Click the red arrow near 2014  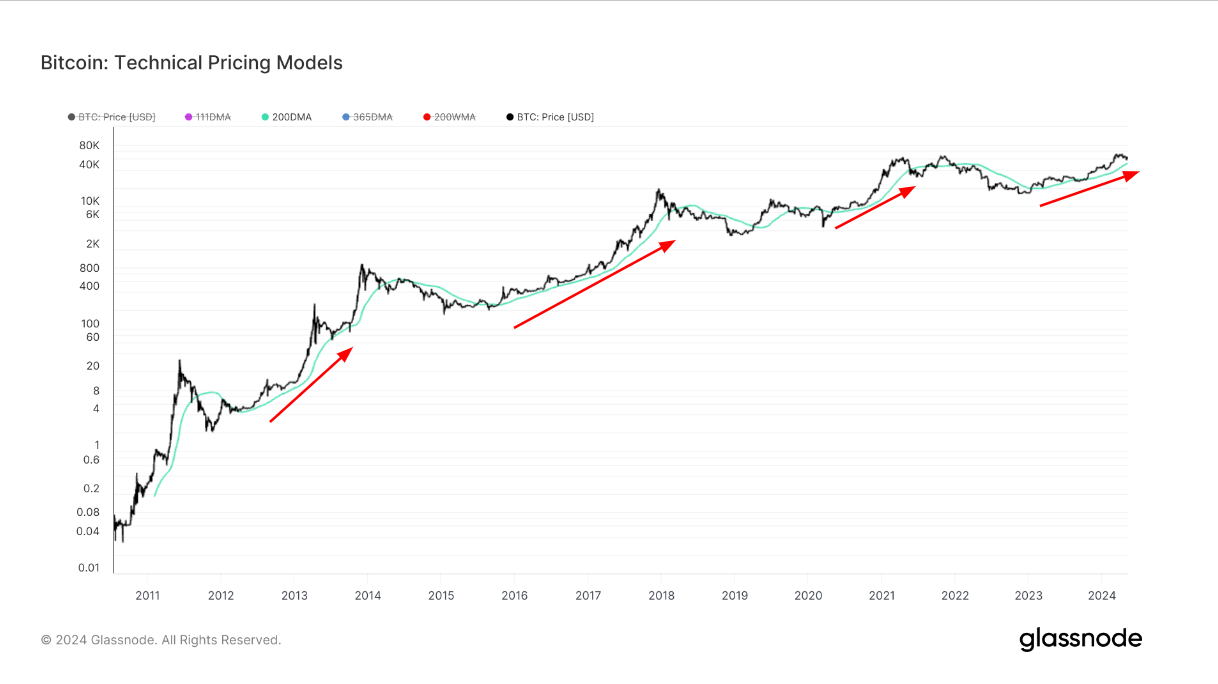(x=311, y=385)
